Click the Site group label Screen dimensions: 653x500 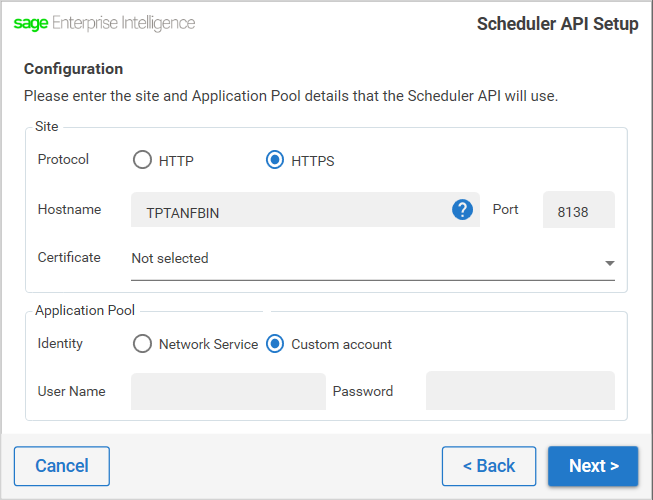(x=47, y=126)
